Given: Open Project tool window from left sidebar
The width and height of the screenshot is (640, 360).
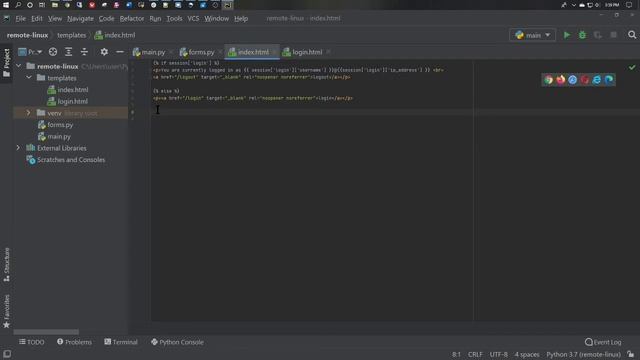Looking at the screenshot, I should pos(7,62).
